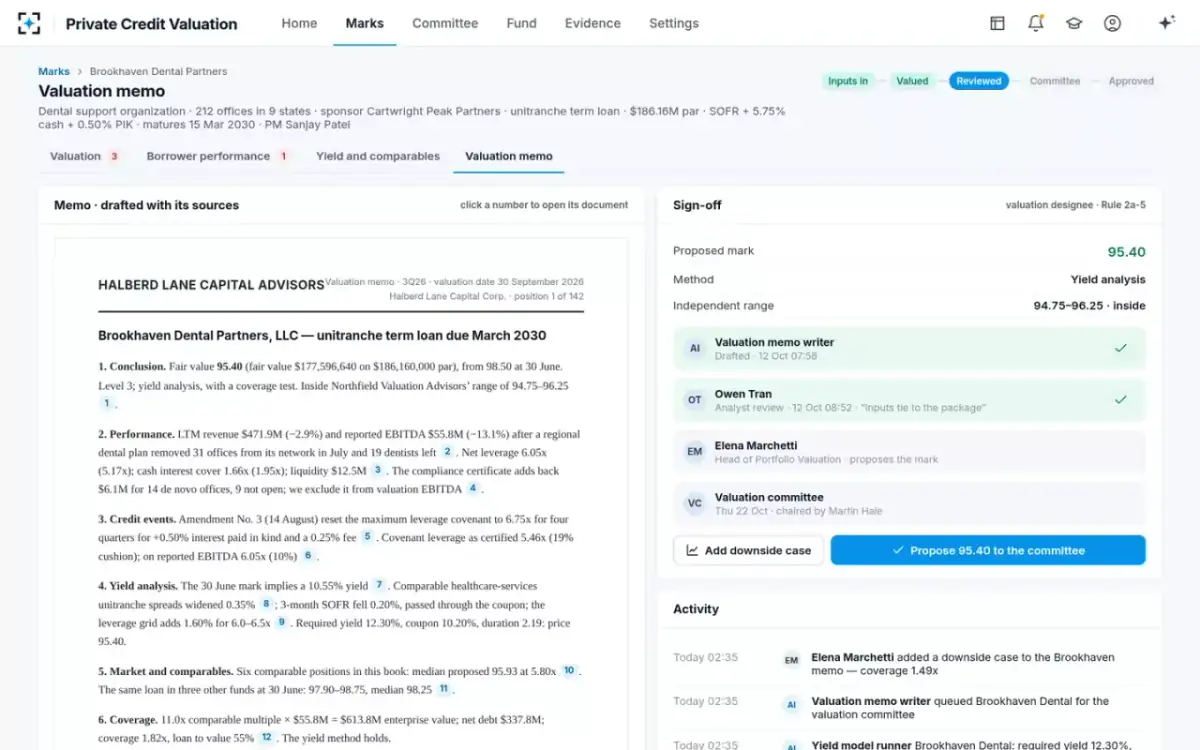The width and height of the screenshot is (1200, 750).
Task: Click the EM avatar in the Sign-off panel
Action: pyautogui.click(x=694, y=452)
